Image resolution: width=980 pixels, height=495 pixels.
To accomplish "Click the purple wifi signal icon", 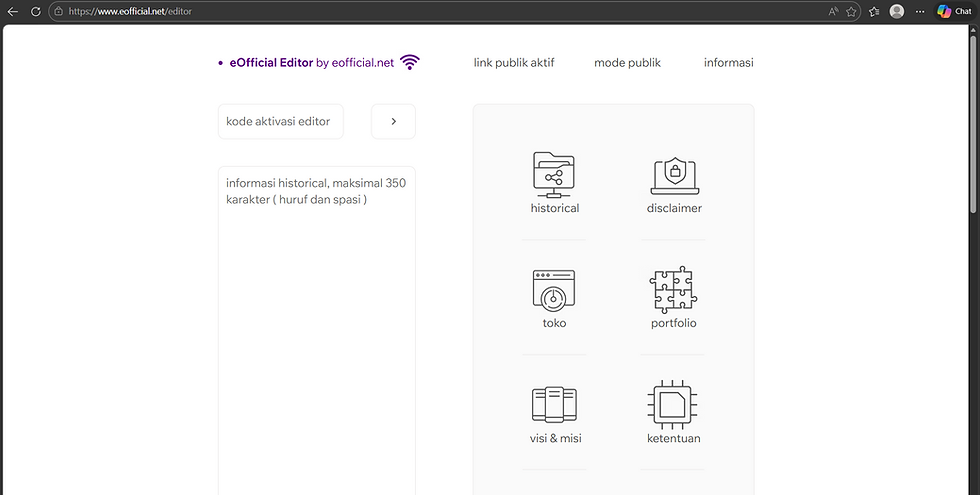I will pos(409,62).
